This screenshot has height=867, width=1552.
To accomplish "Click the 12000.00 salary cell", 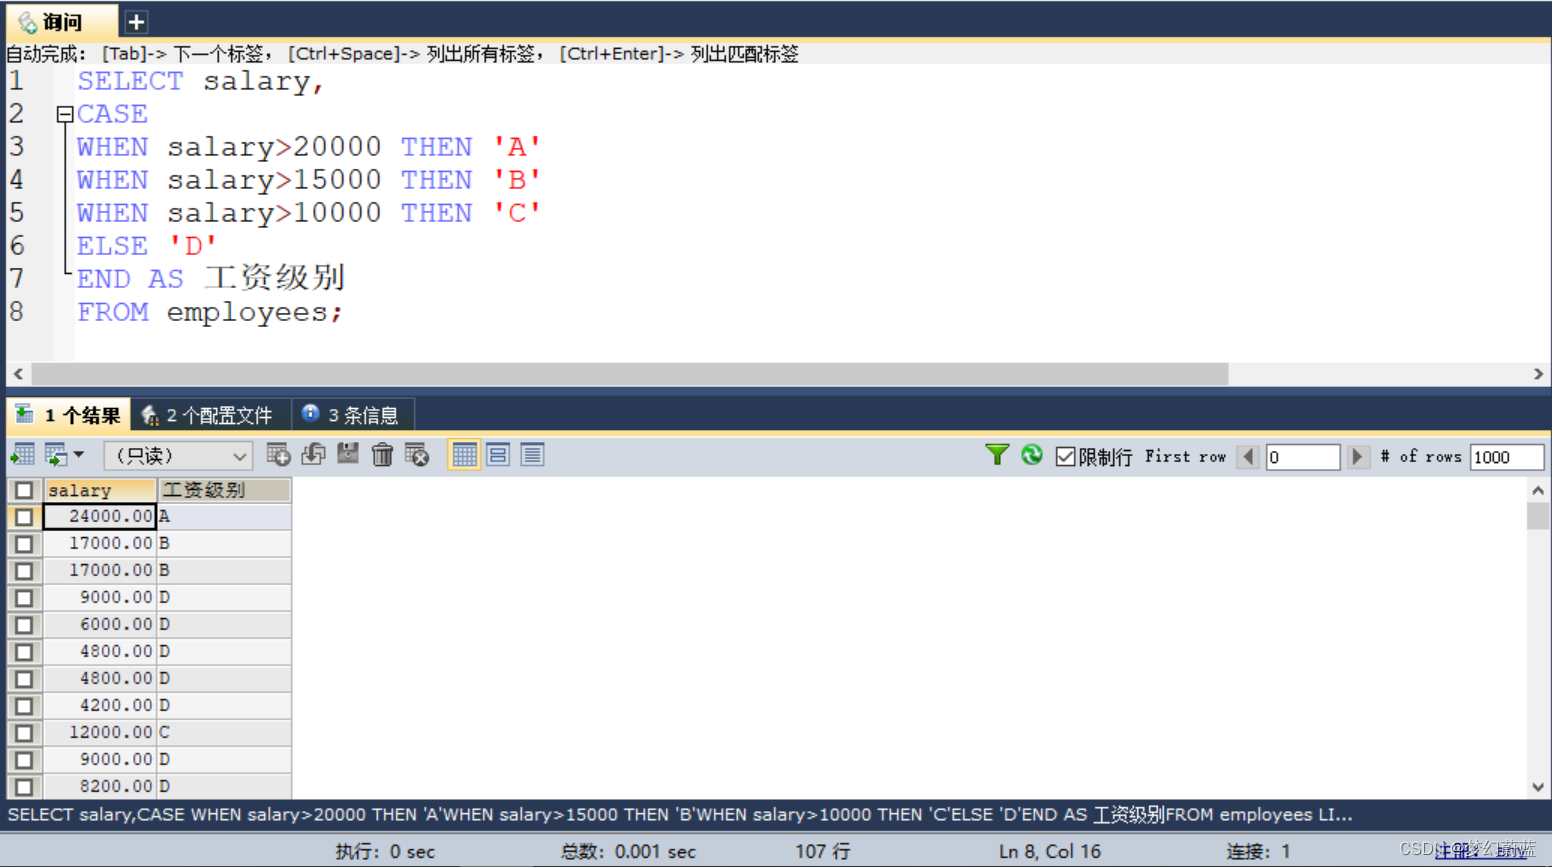I will point(100,733).
